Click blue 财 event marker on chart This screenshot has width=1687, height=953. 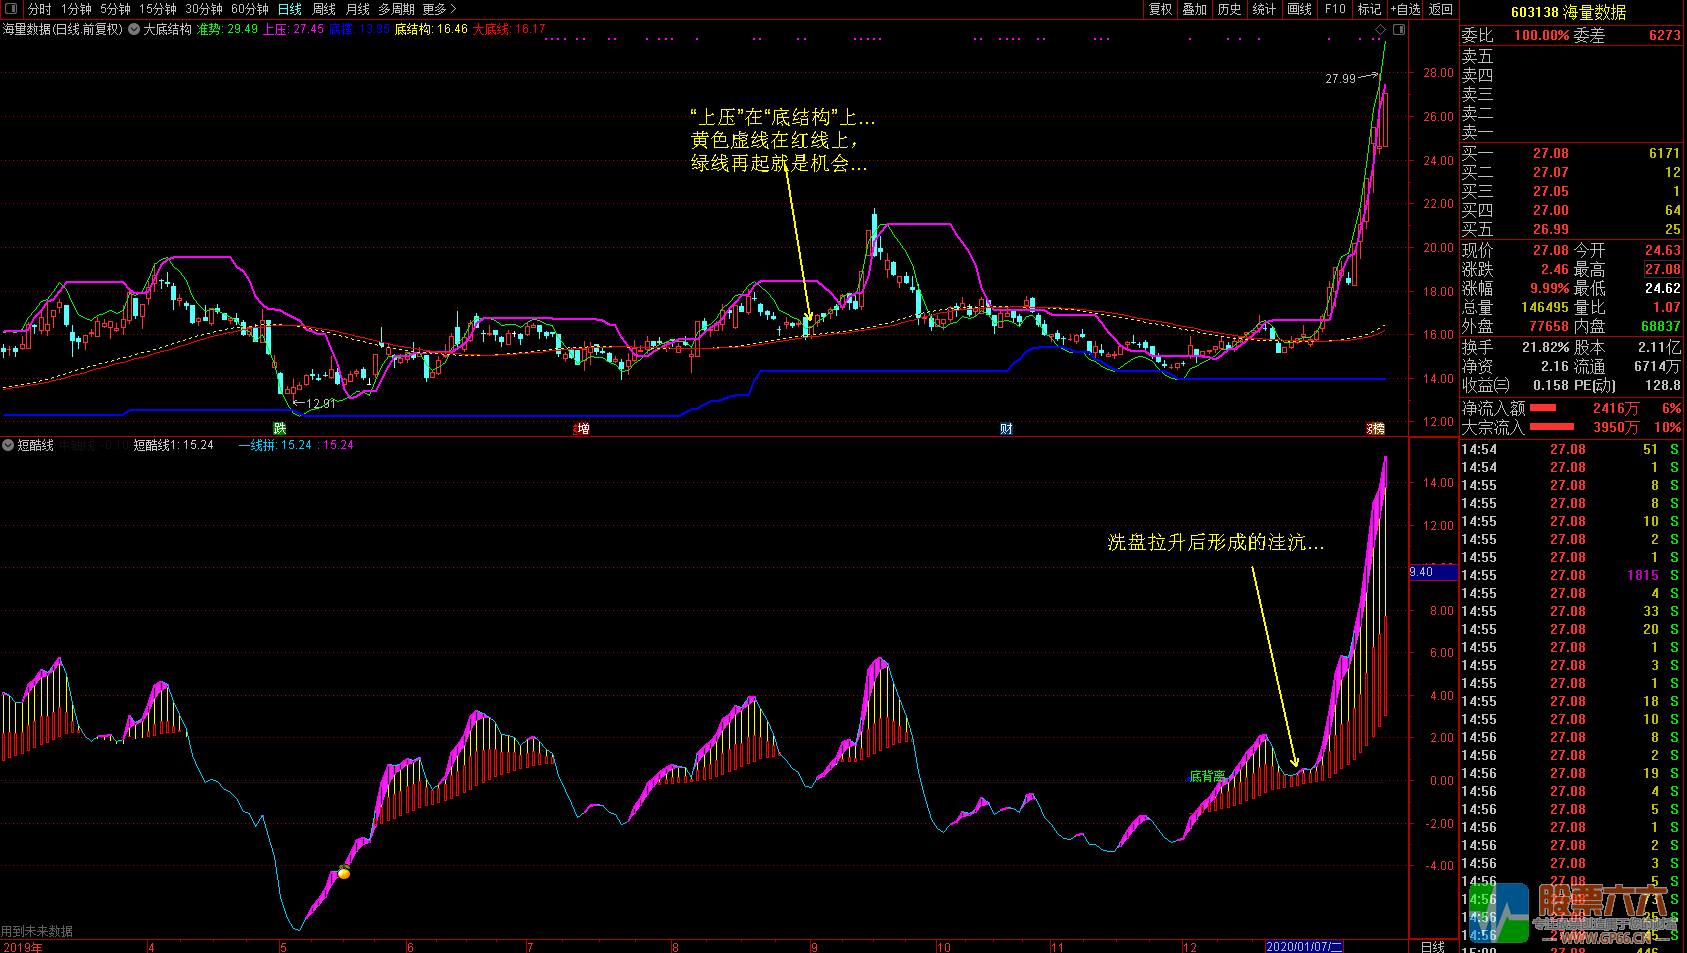tap(1006, 428)
